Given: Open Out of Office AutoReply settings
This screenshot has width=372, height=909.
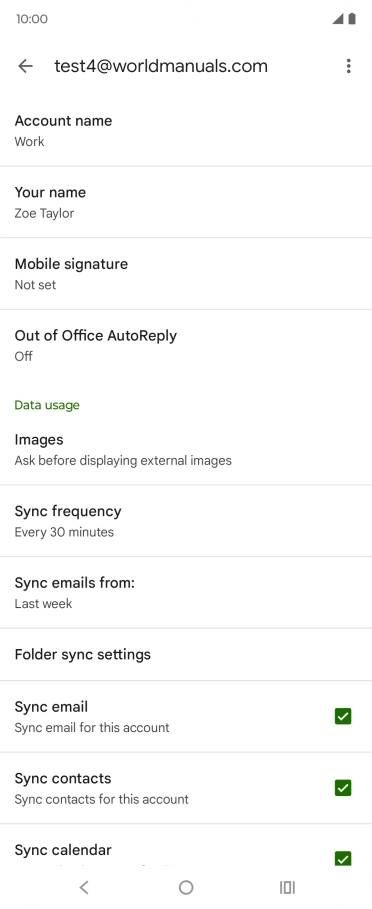Looking at the screenshot, I should click(x=186, y=345).
